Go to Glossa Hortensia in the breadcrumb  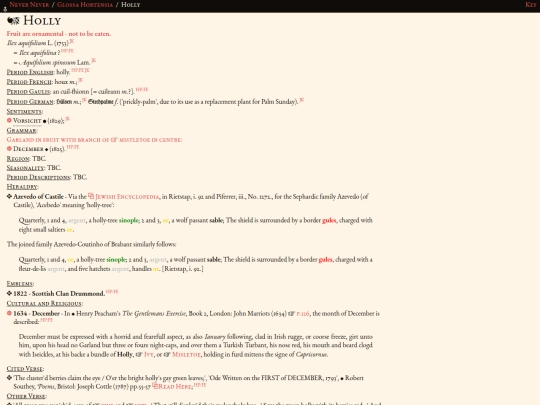(85, 4)
